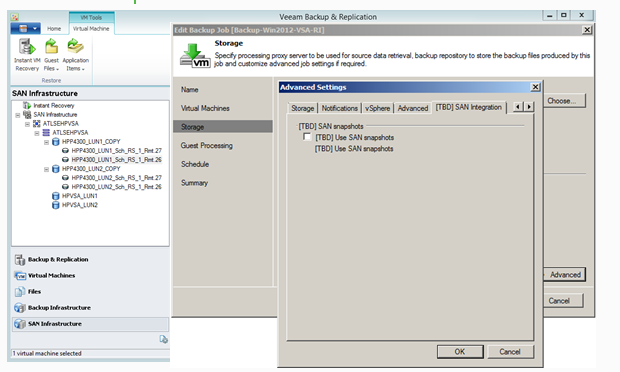Open the SAN Infrastructure navigation pane
The width and height of the screenshot is (620, 372).
click(x=90, y=324)
